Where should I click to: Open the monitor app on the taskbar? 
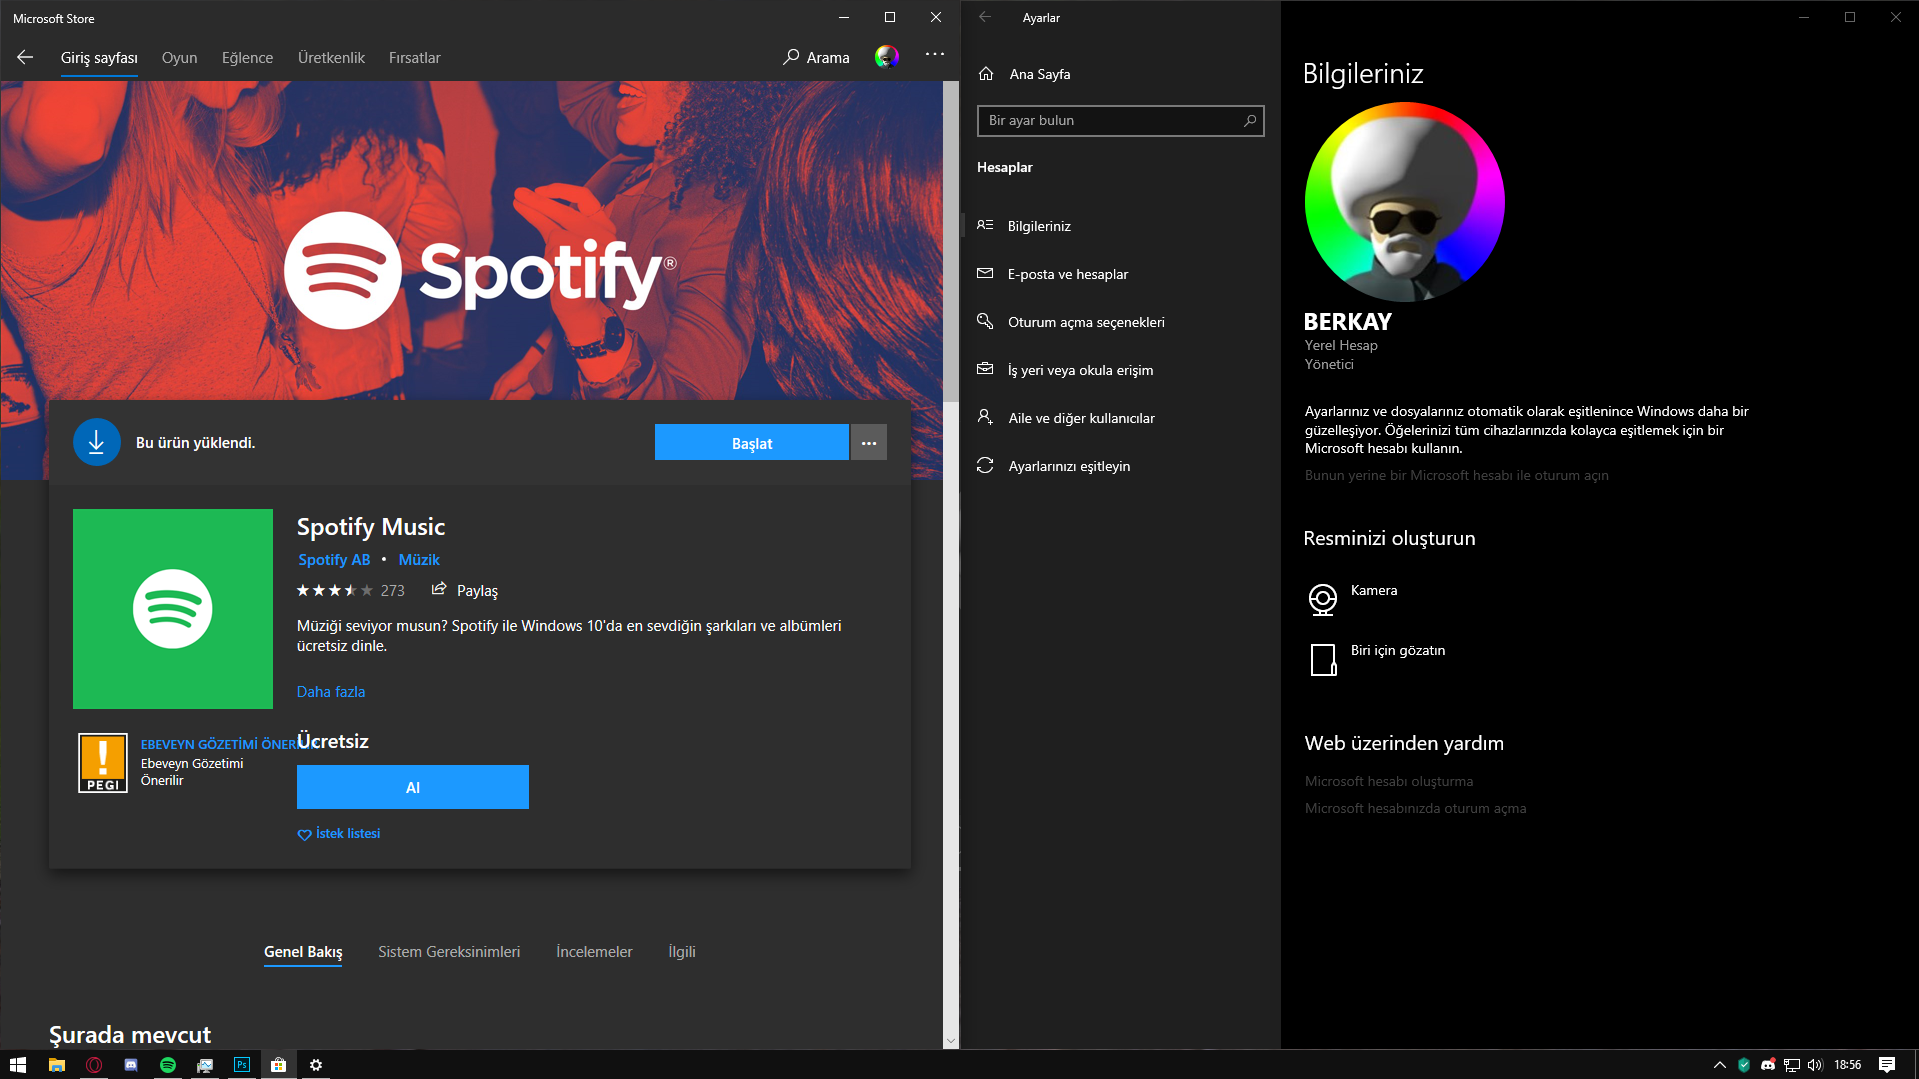click(205, 1065)
